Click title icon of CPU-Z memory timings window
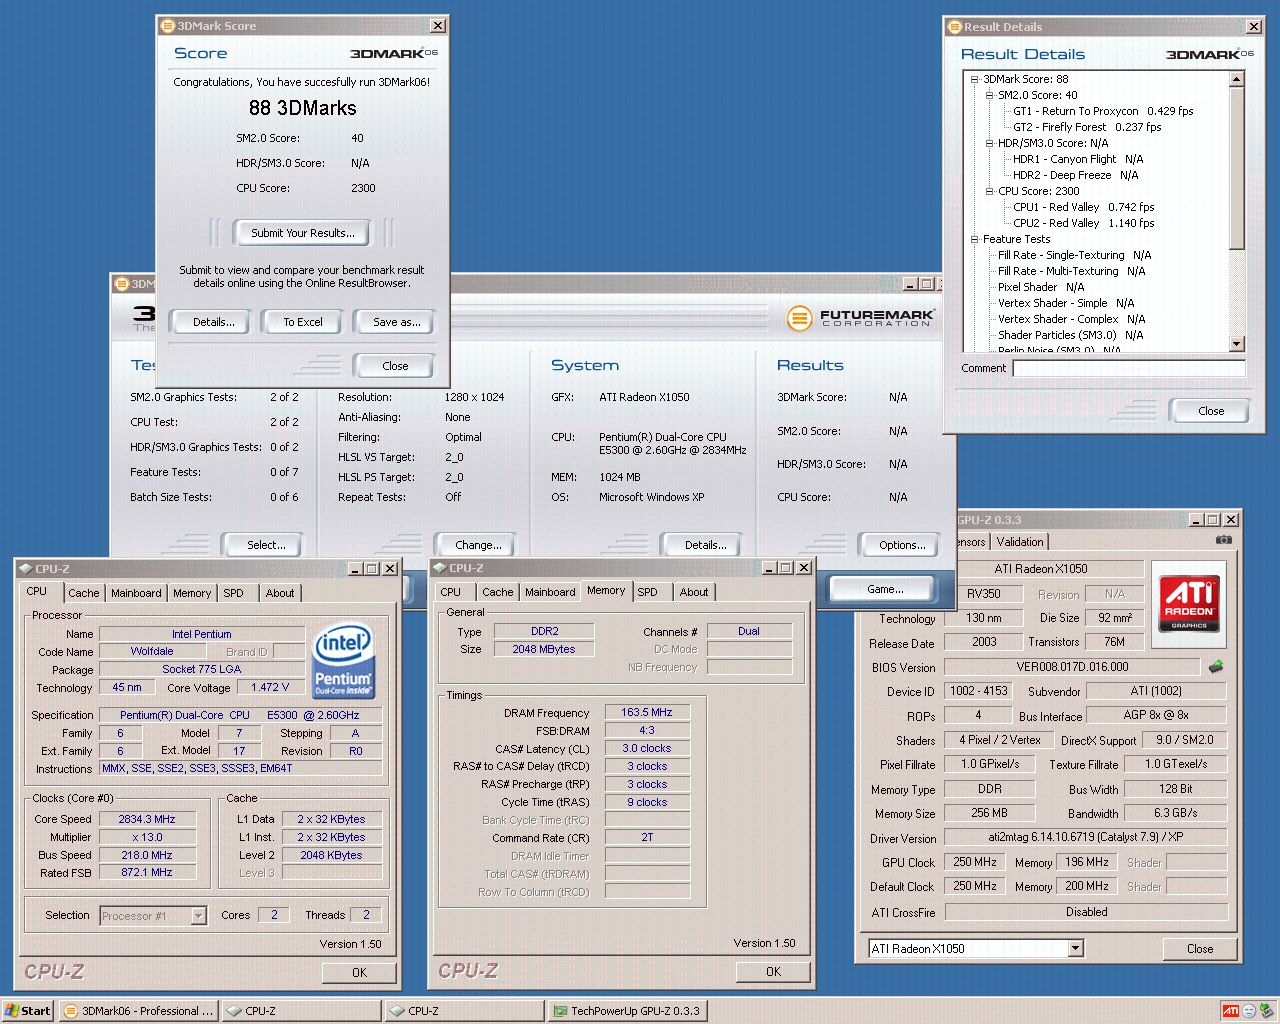 [439, 567]
